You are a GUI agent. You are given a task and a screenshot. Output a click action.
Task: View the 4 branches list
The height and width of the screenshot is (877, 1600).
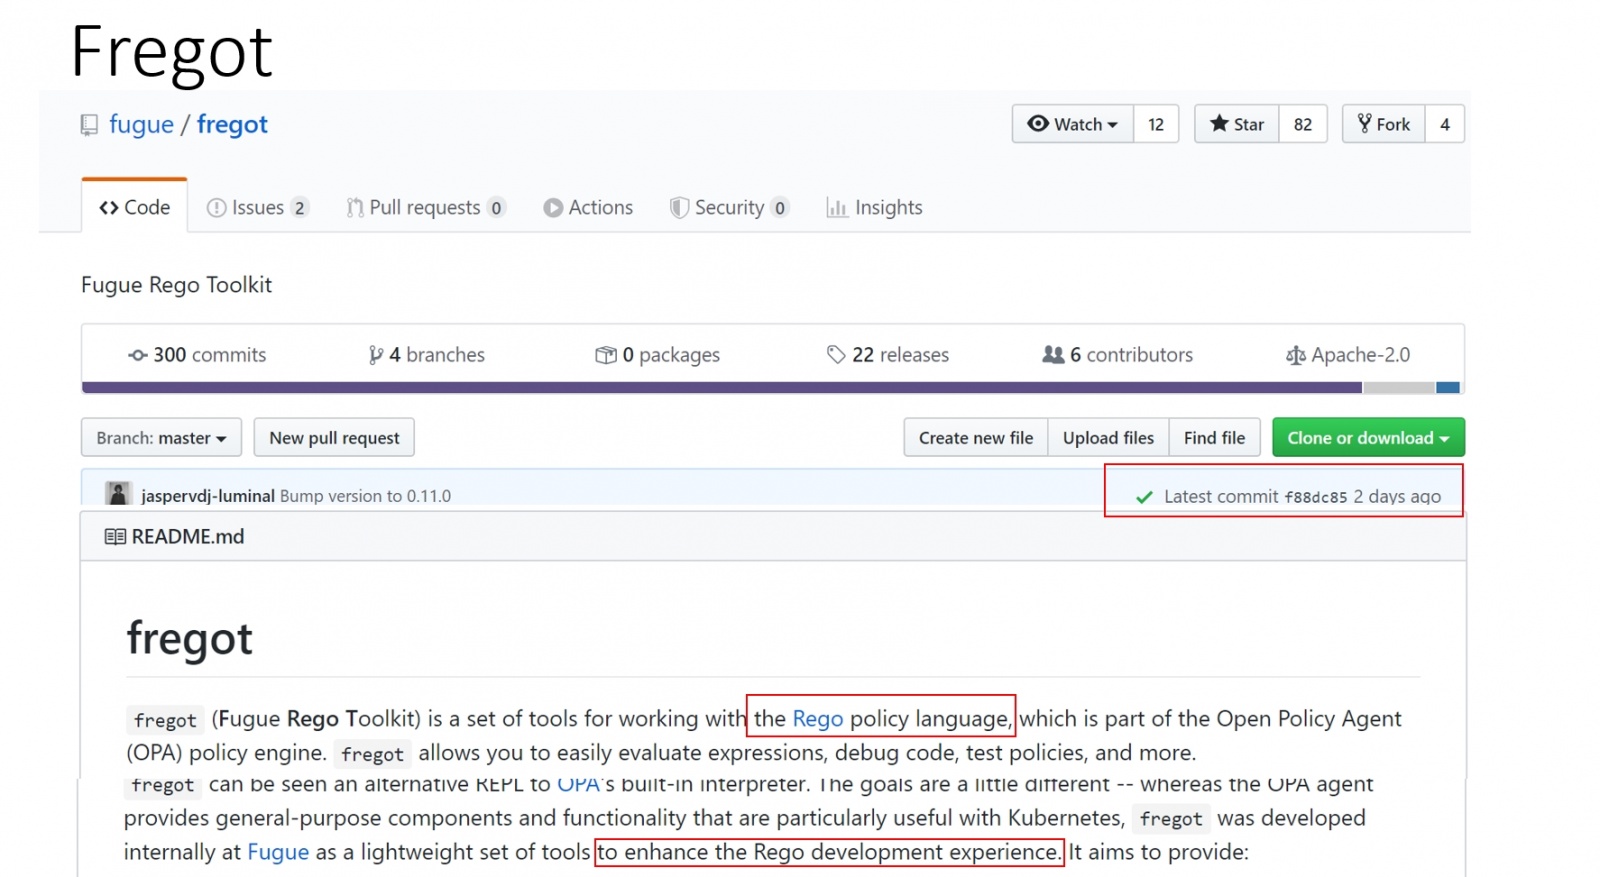coord(427,355)
